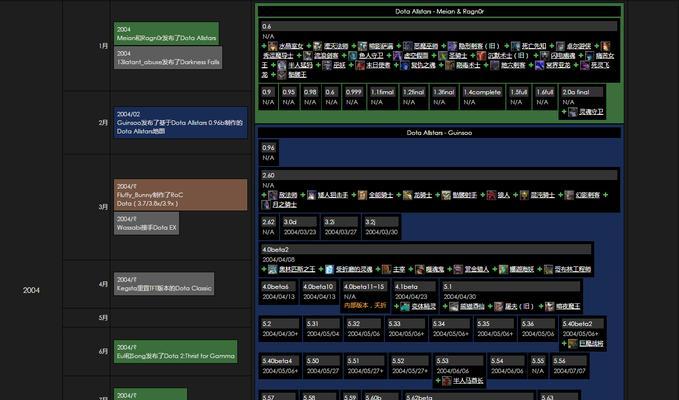679x400 pixels.
Task: Select the '5.31' version cell dated 2004/05/04
Action: click(323, 329)
